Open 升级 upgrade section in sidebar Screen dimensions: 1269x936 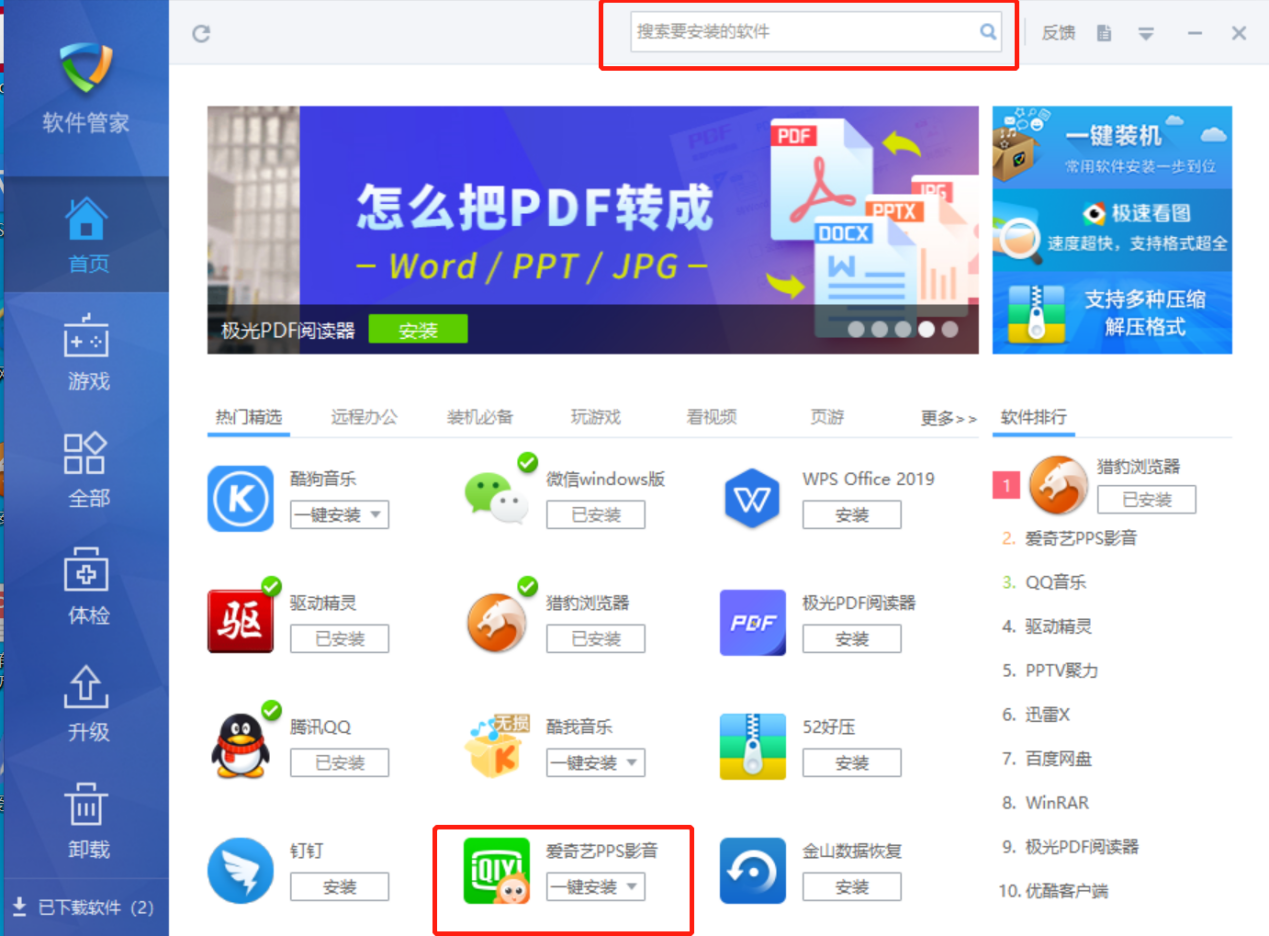tap(86, 703)
